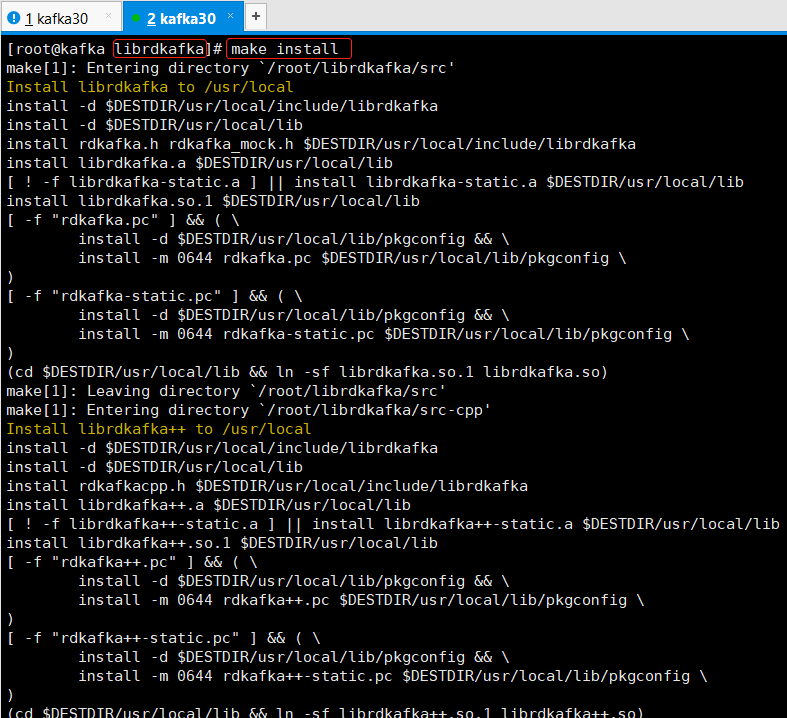Click '[ -f "rdkafka-static.pc" ]' line
The width and height of the screenshot is (787, 718).
155,296
